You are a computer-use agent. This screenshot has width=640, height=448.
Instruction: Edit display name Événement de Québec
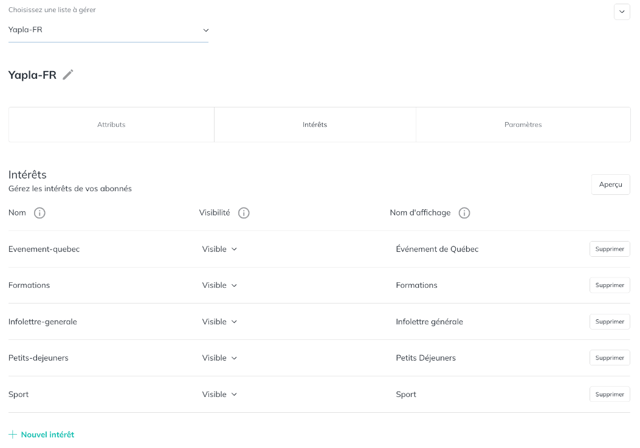(437, 249)
